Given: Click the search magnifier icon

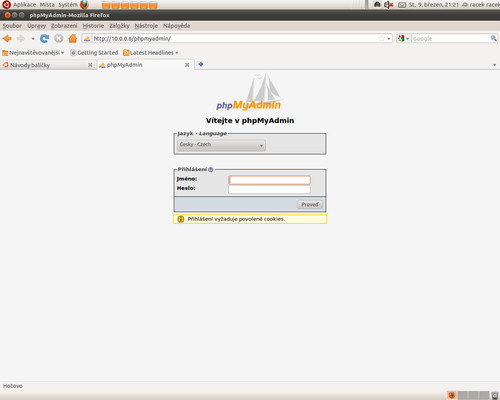Looking at the screenshot, I should [x=493, y=39].
